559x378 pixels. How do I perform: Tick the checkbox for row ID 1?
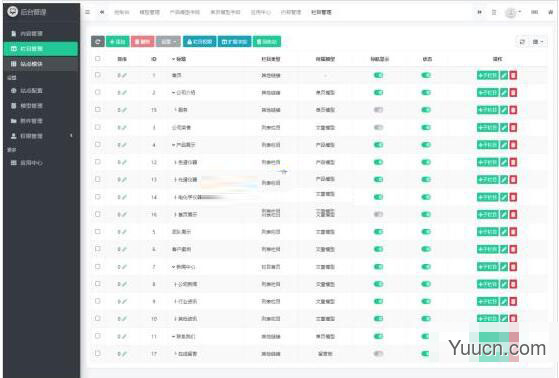[x=98, y=75]
